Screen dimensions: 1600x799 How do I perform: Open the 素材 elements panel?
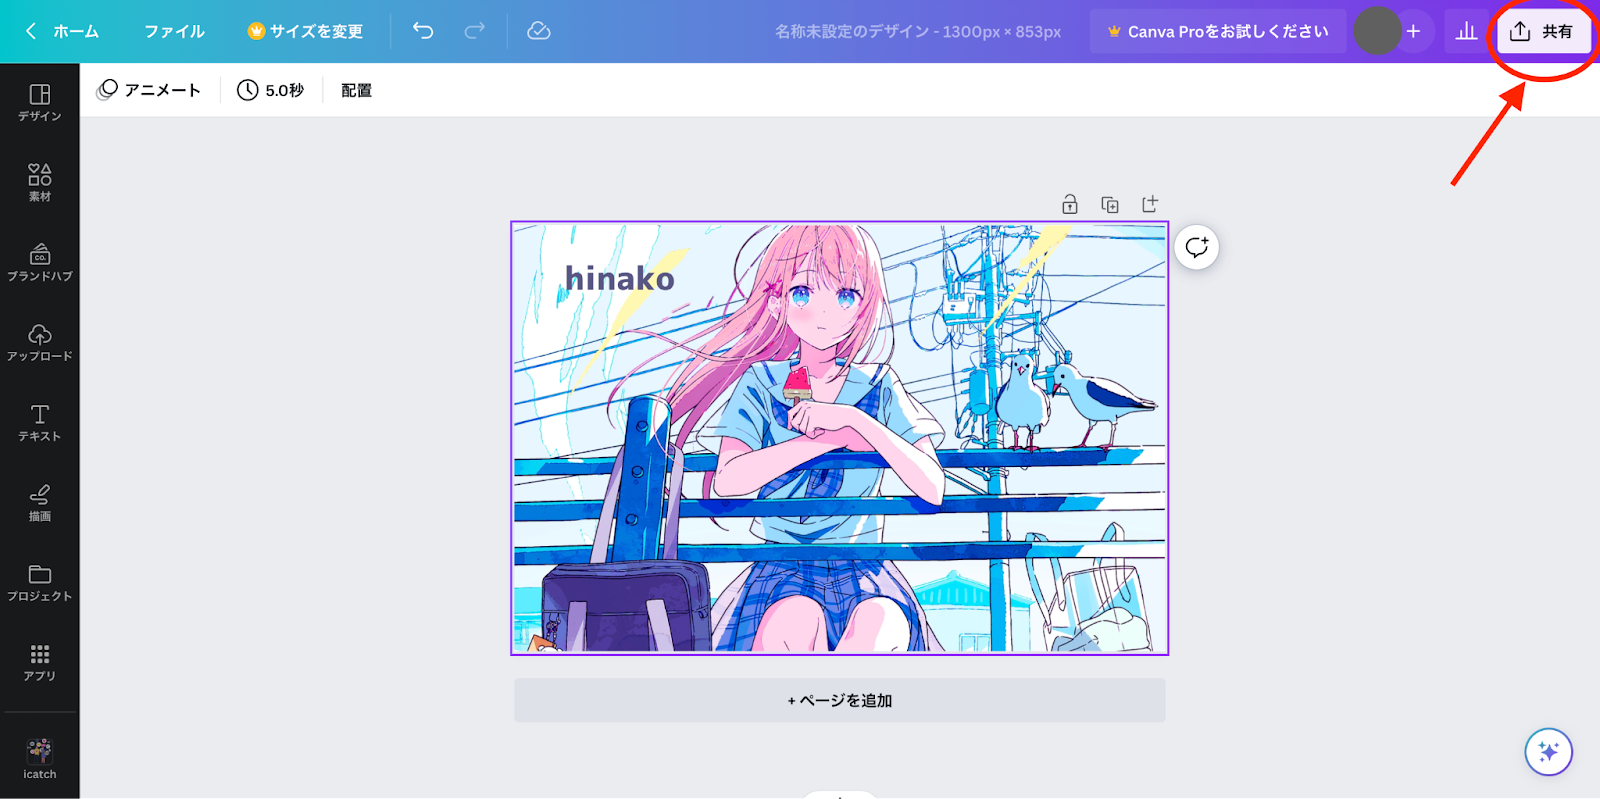[39, 183]
